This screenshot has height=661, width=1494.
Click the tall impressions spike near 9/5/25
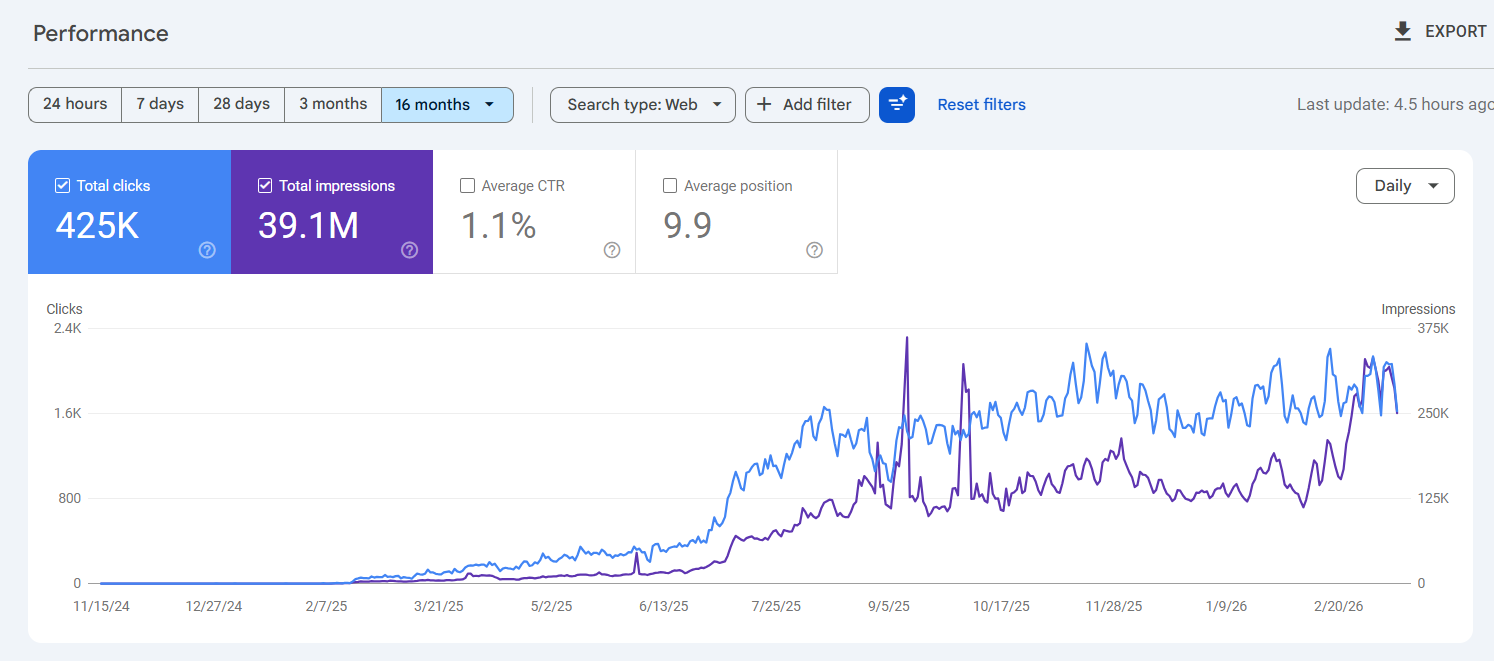pyautogui.click(x=907, y=340)
